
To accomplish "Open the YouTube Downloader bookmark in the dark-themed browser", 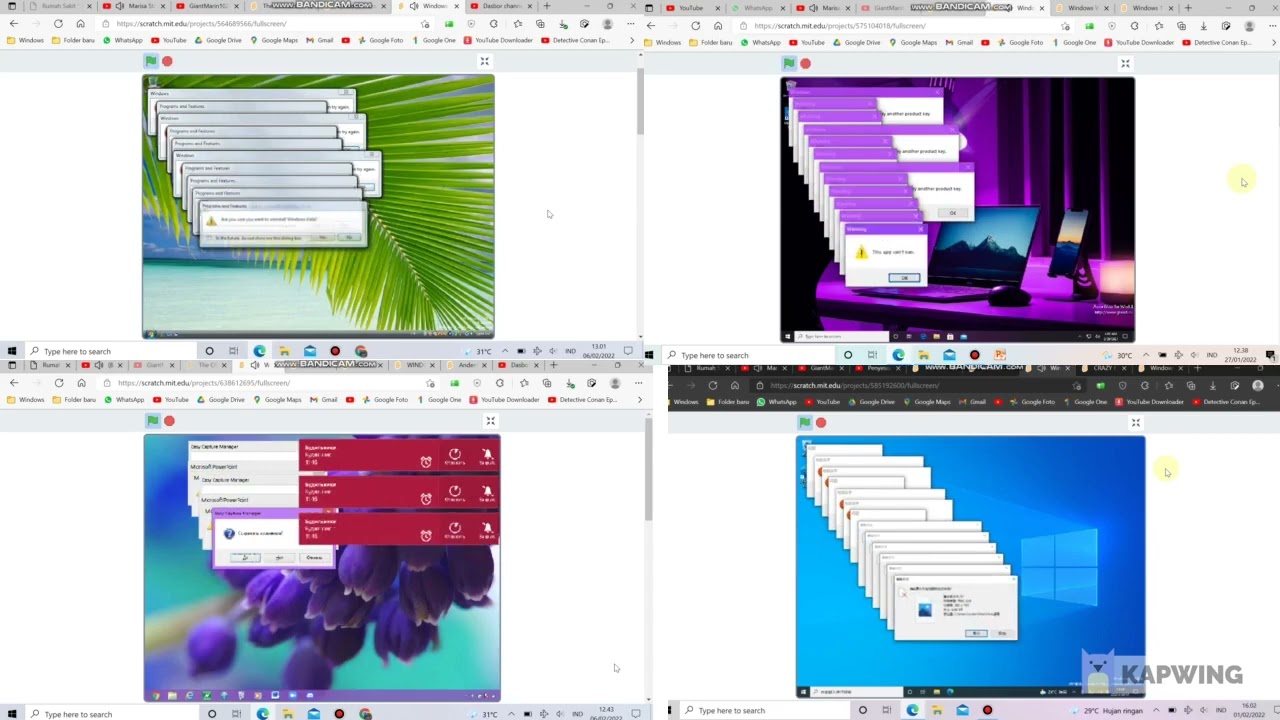I will point(1149,401).
